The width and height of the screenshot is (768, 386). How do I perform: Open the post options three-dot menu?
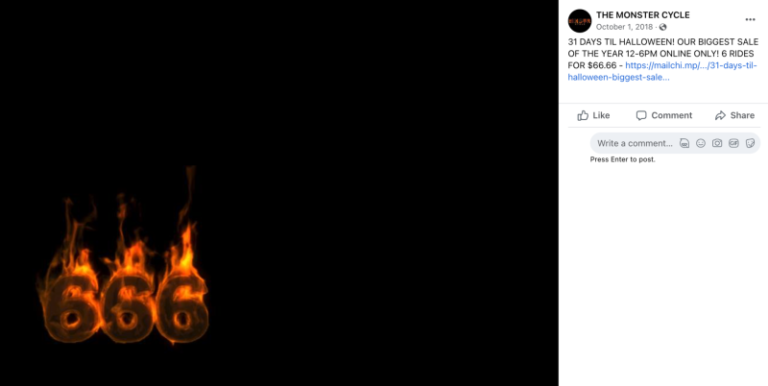750,20
